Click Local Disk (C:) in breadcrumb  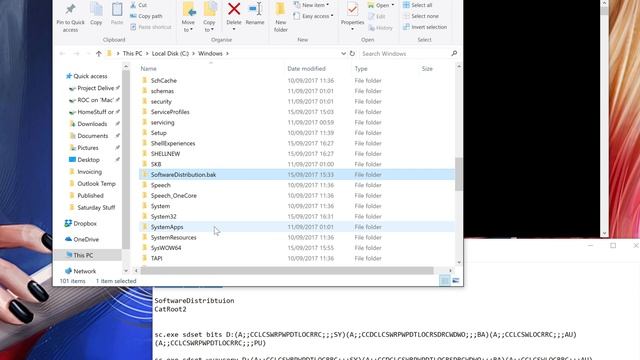170,53
